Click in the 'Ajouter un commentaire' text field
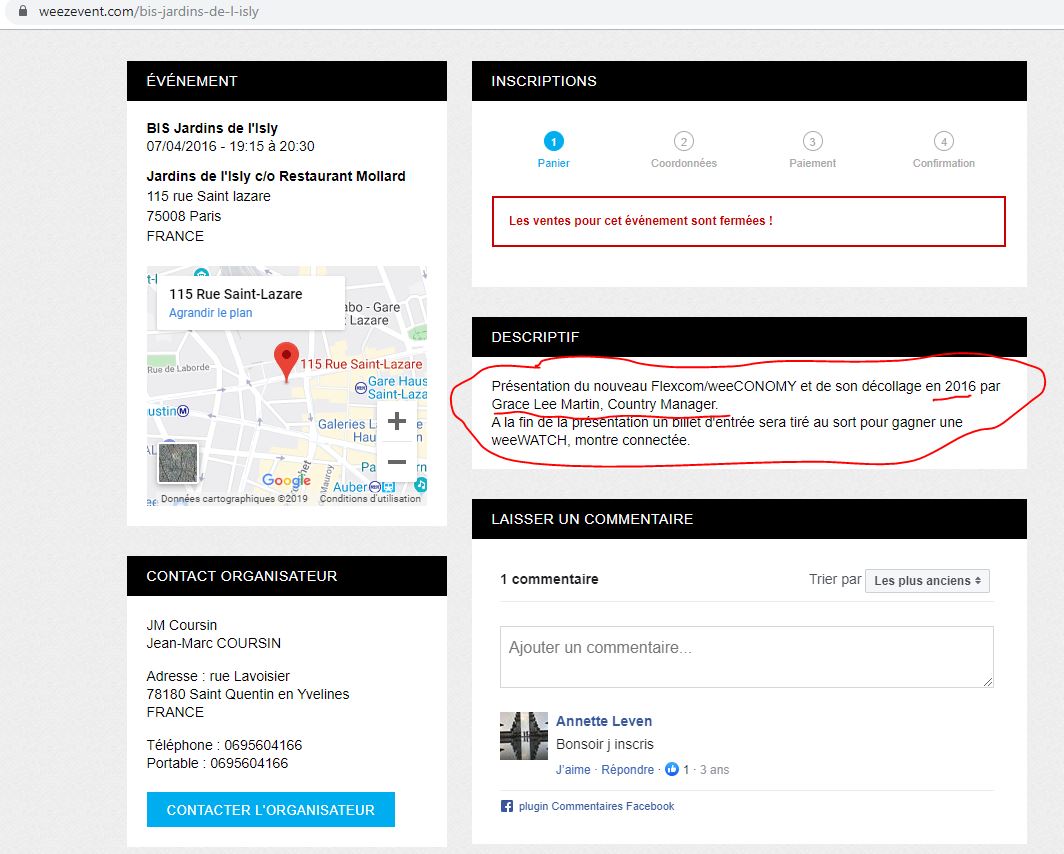The image size is (1064, 854). point(746,657)
